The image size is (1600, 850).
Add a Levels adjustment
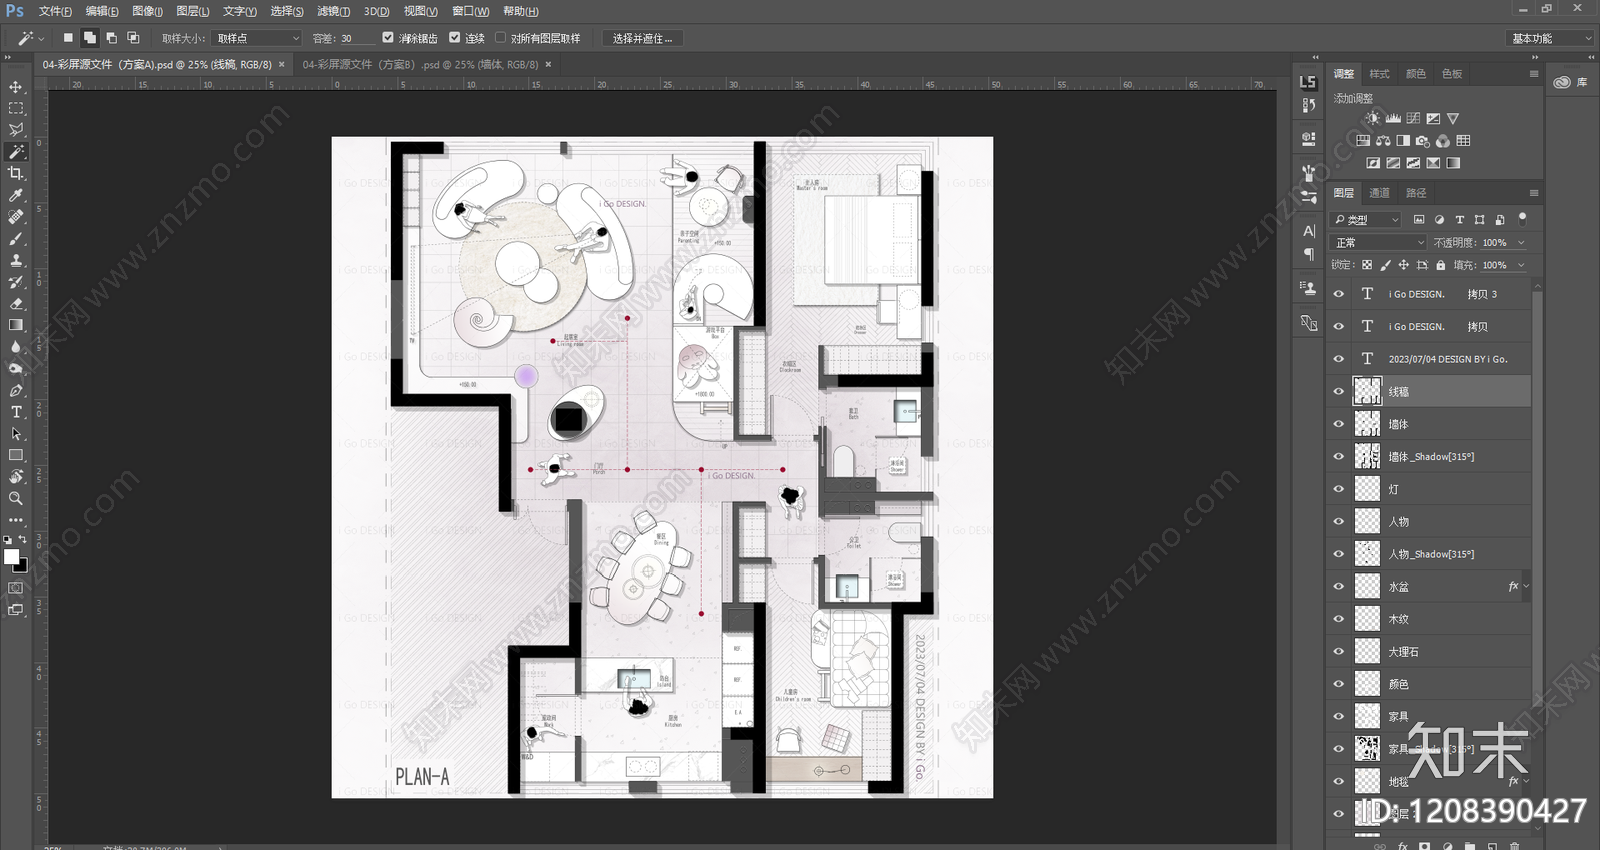(x=1393, y=118)
